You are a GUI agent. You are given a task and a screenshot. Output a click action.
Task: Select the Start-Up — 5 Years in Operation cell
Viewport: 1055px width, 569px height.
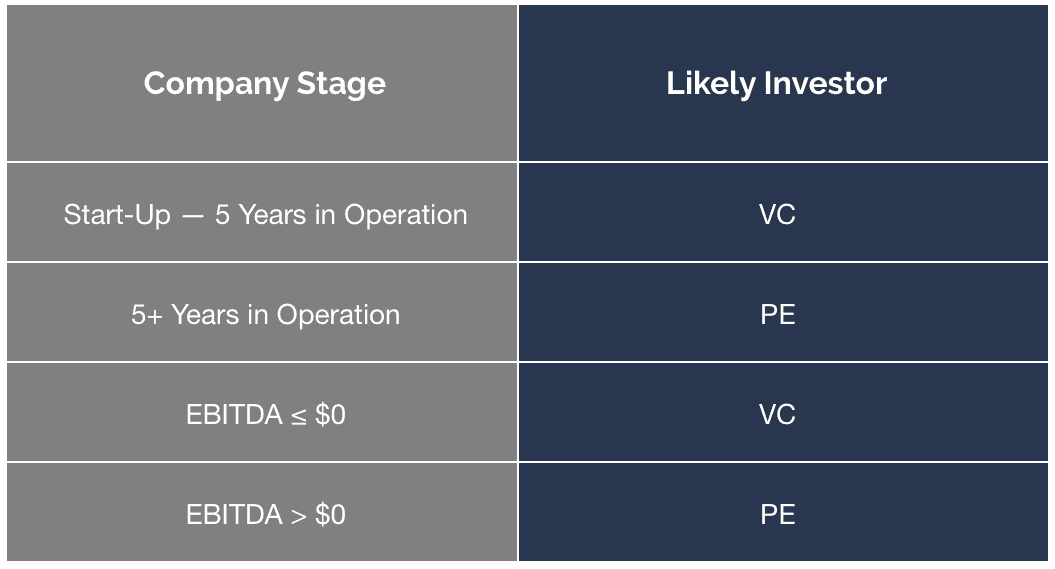point(262,213)
